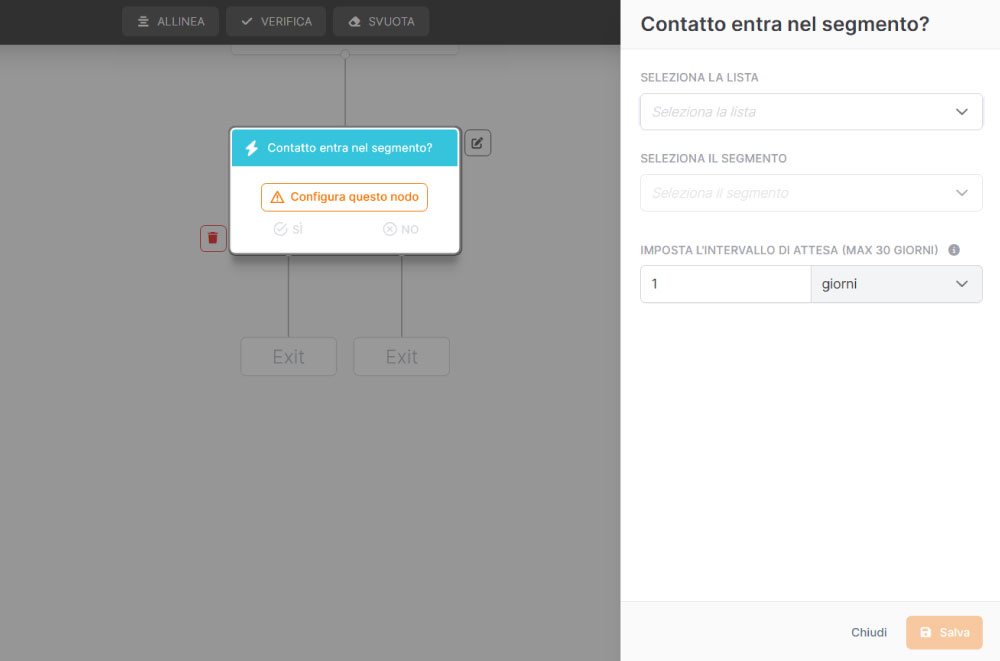Click the SÌ branch checkmark icon

tap(280, 229)
